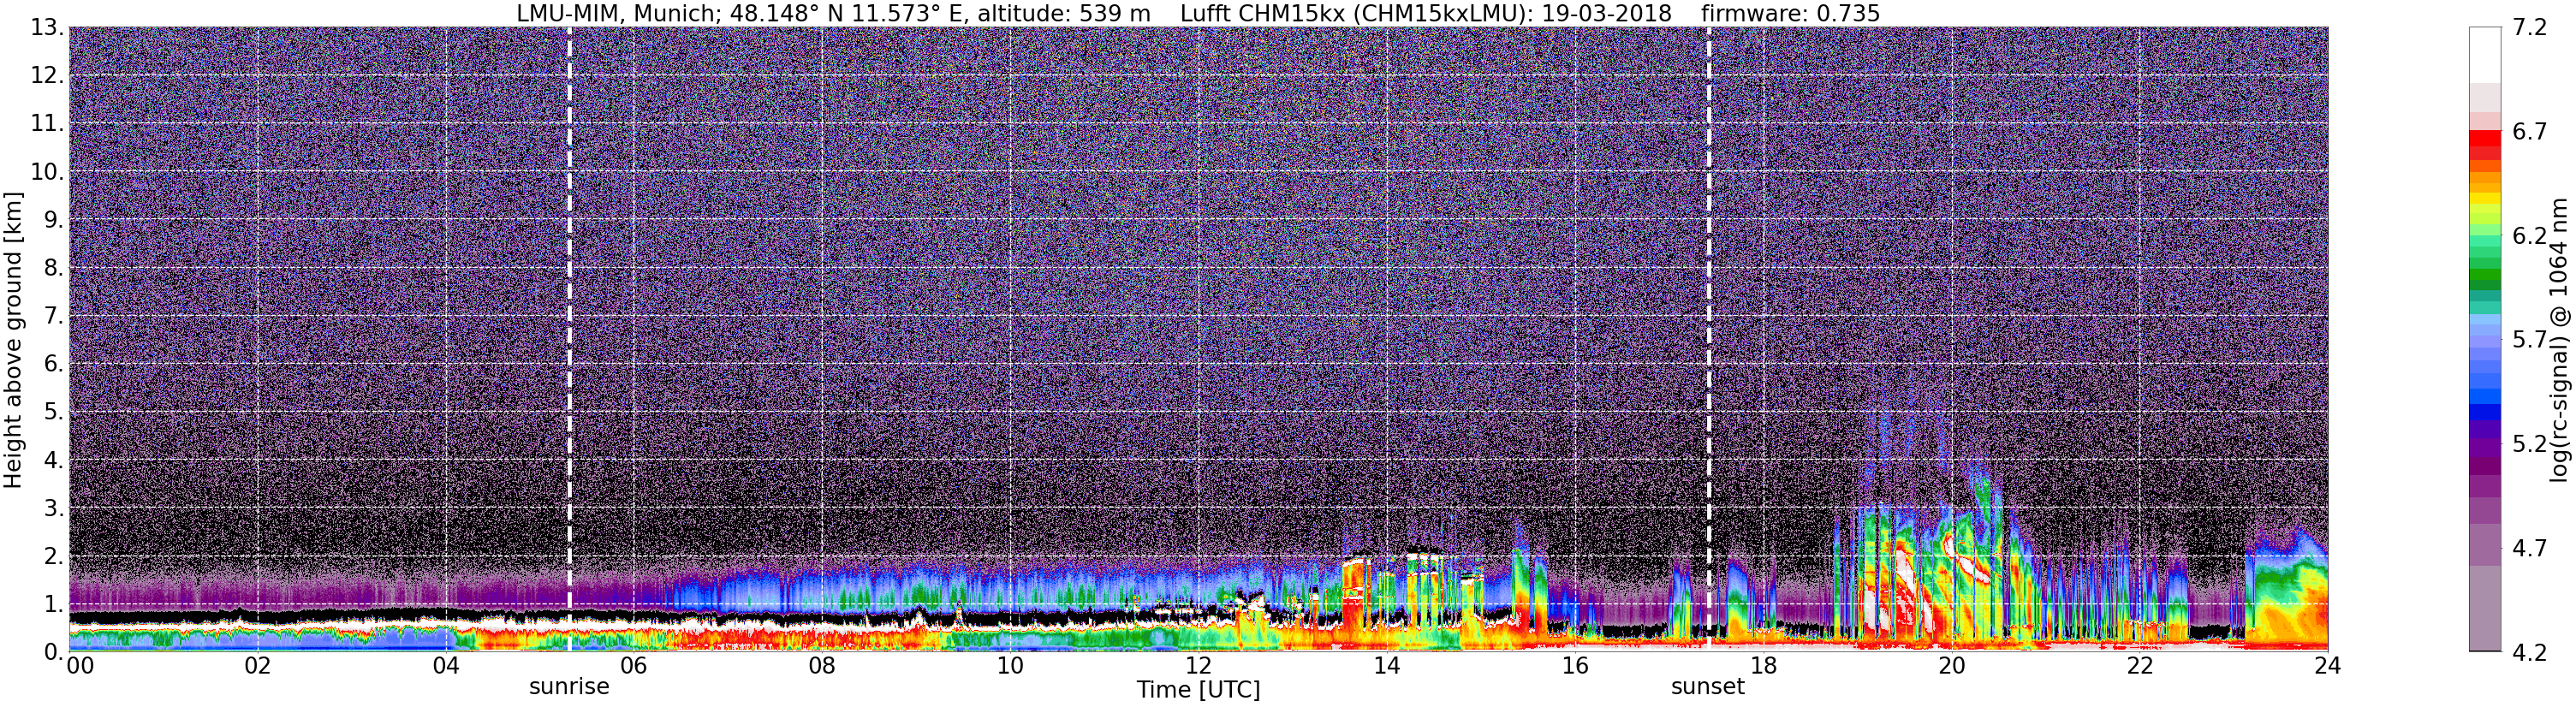Click the y-axis tick label '4.'

[54, 459]
